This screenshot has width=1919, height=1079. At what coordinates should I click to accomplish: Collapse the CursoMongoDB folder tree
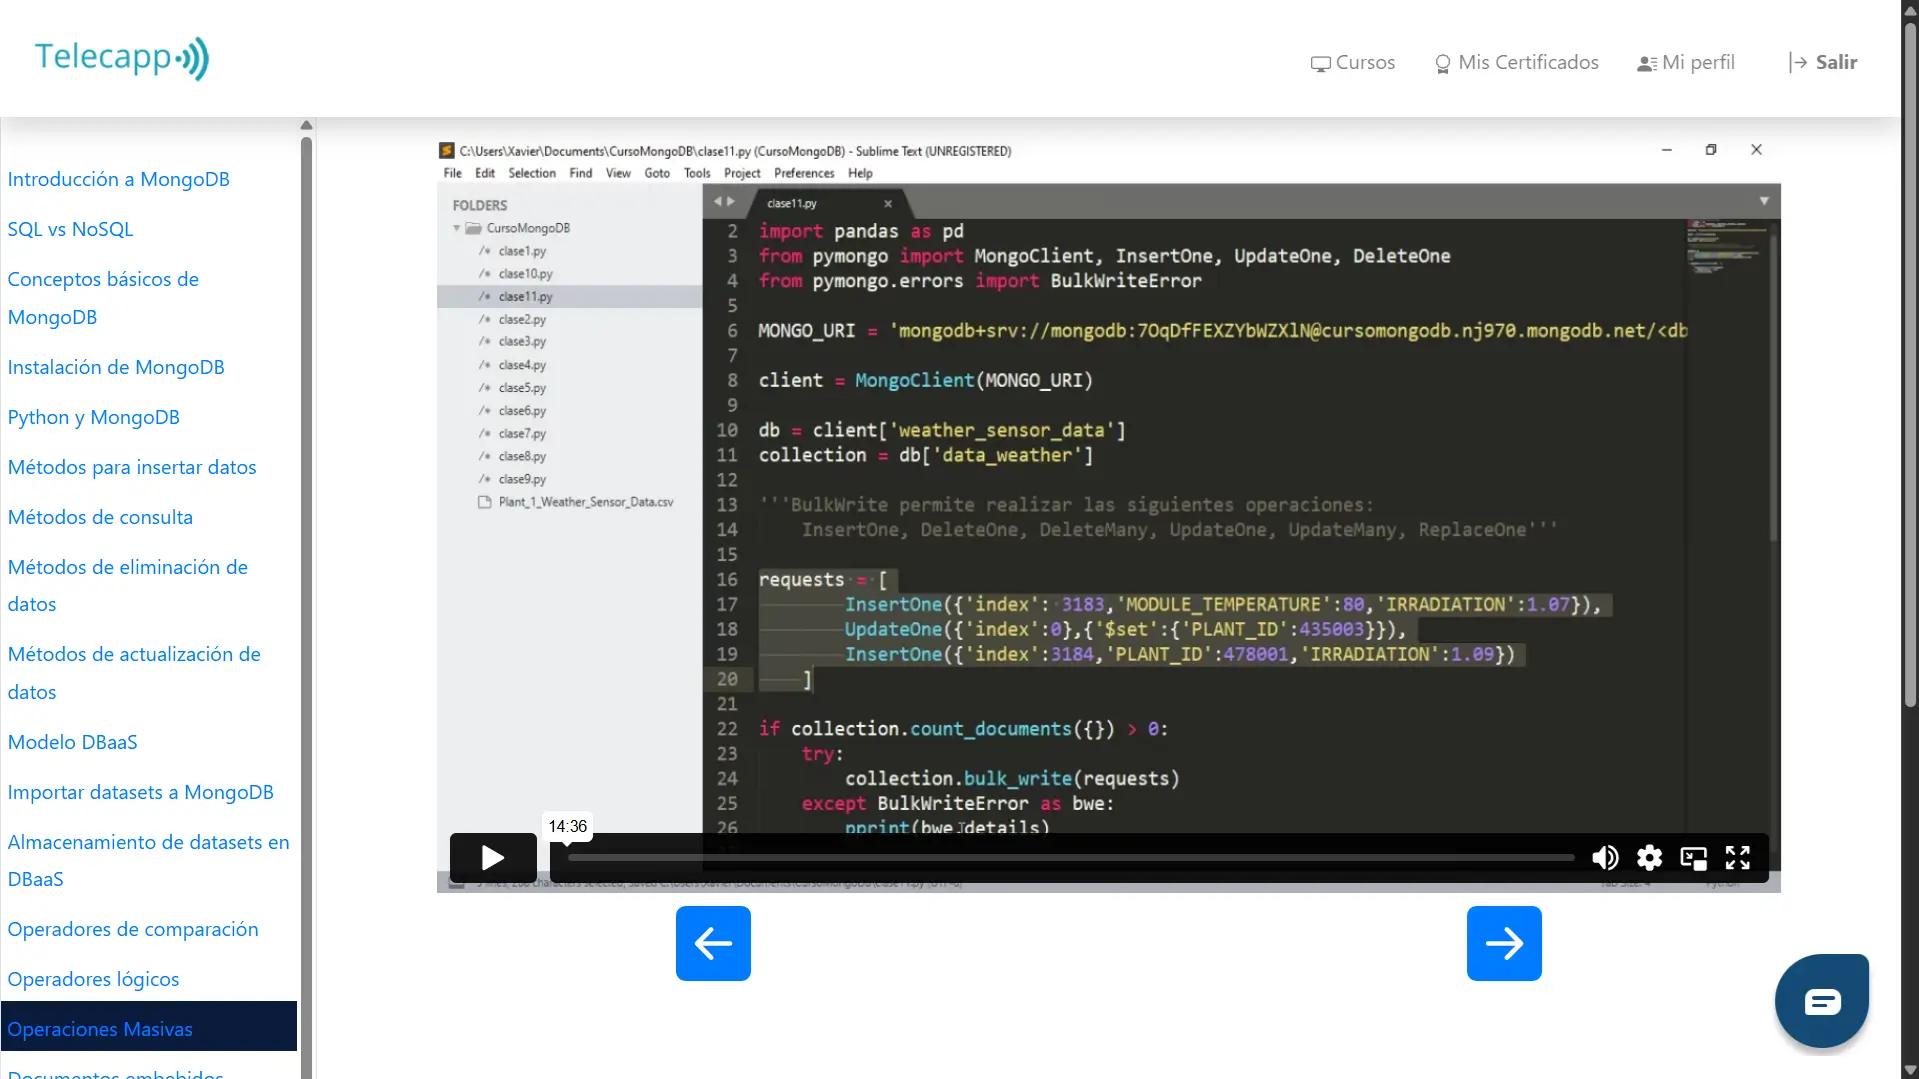[457, 228]
